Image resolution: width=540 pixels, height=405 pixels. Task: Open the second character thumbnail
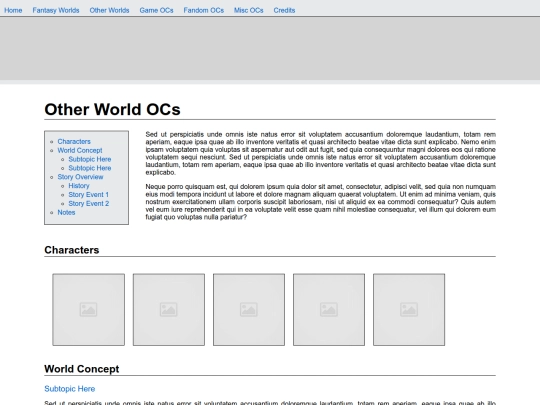pyautogui.click(x=169, y=310)
